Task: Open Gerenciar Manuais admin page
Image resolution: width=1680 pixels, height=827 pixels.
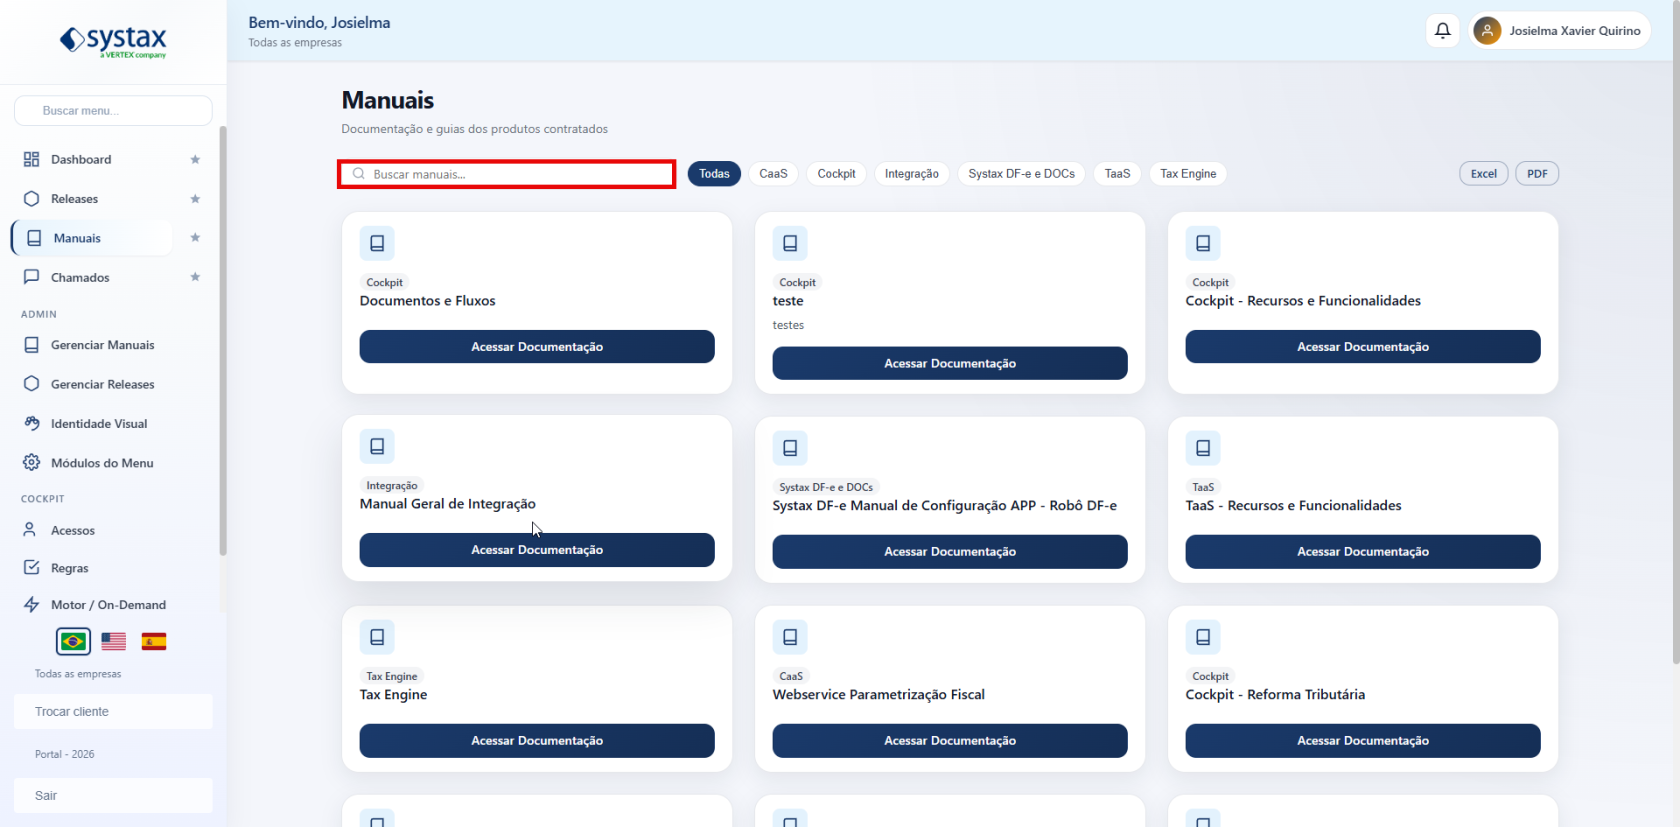Action: click(103, 345)
